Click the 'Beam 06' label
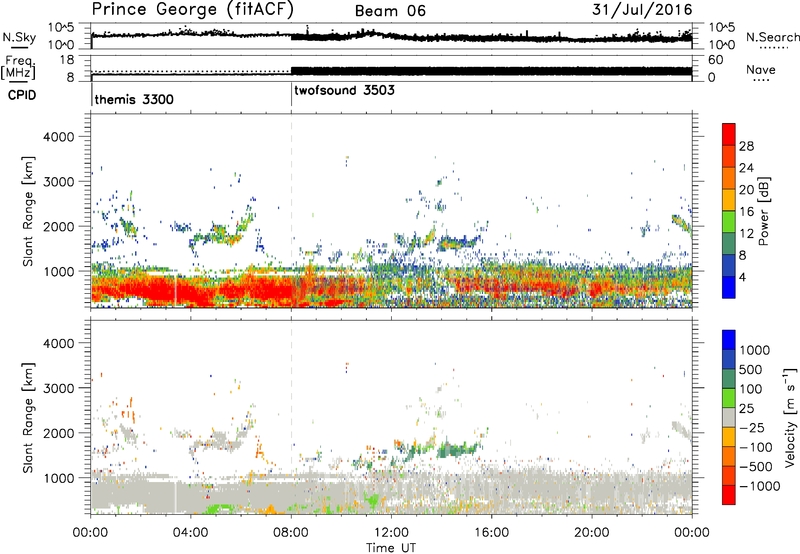800x554 pixels. [390, 11]
